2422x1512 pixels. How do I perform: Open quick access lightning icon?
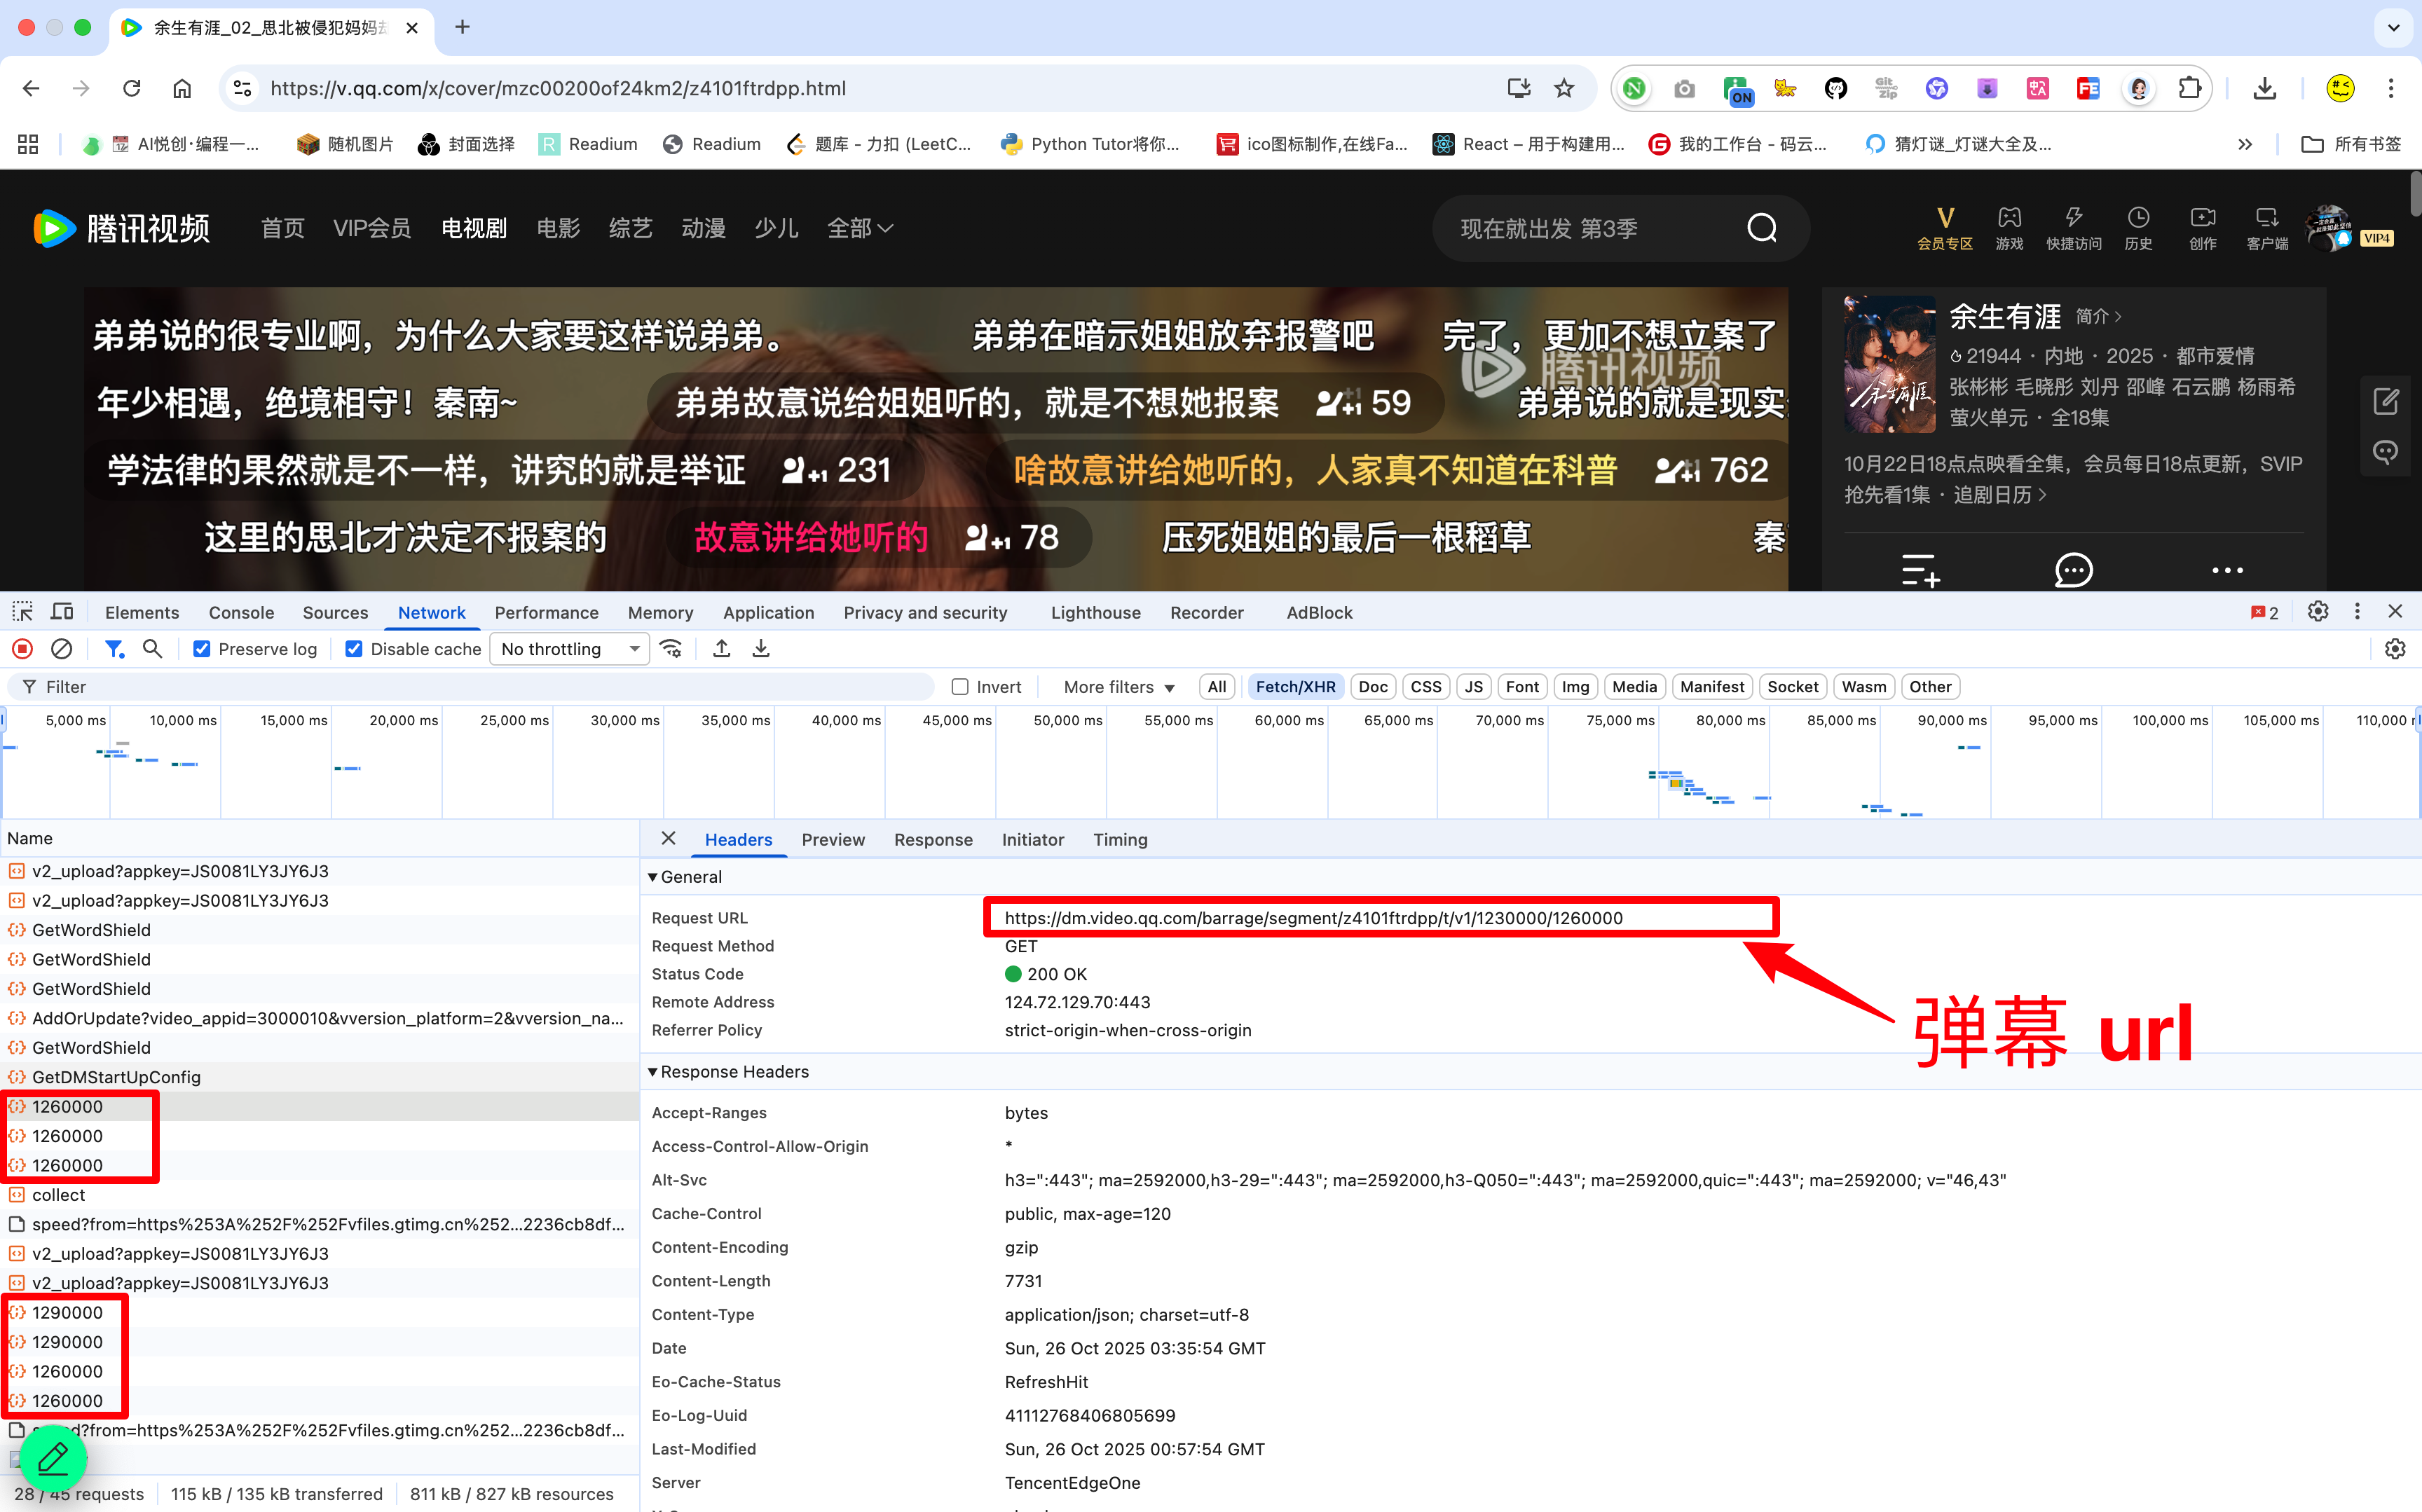(x=2074, y=228)
